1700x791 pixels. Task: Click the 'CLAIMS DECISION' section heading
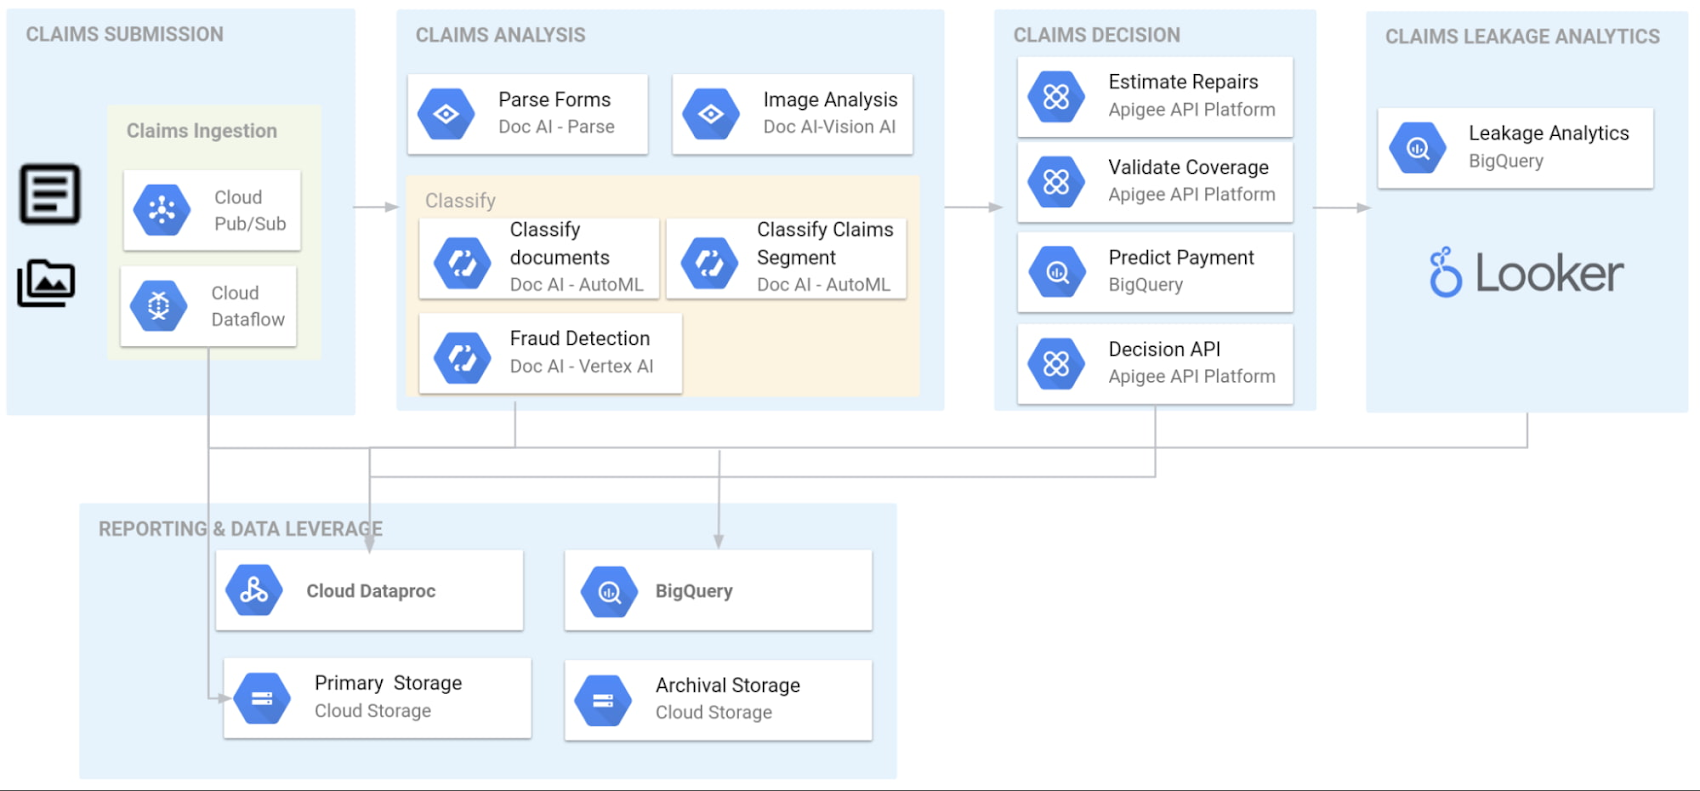[x=1096, y=35]
